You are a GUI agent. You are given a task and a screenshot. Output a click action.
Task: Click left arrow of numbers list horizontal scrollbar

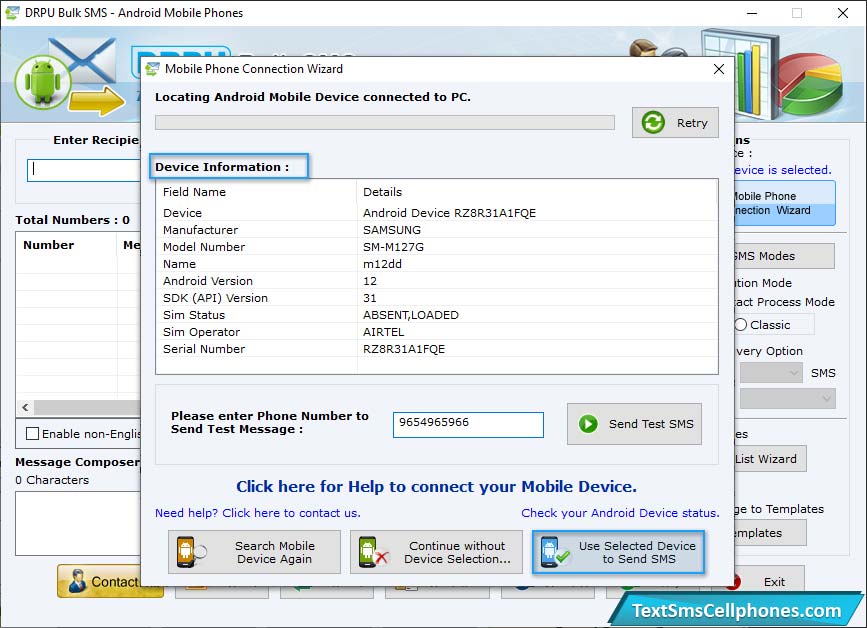click(25, 407)
